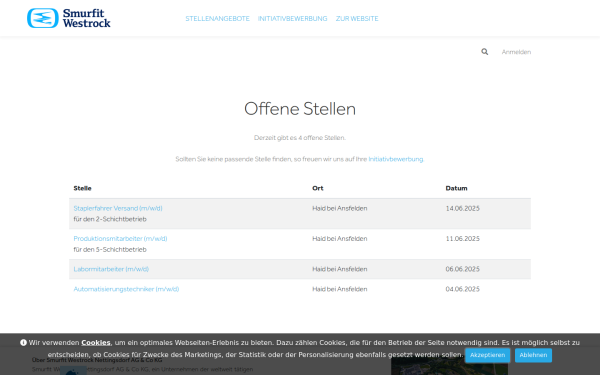
Task: Click location in Automatisierungstechniker row
Action: coord(339,289)
